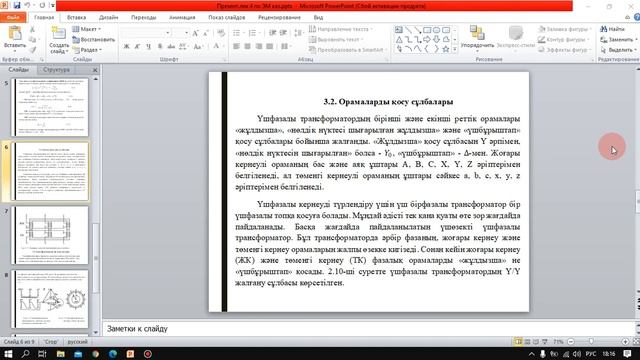Click Increase list level indent icon
Viewport: 640px width, 360px height.
(283, 33)
